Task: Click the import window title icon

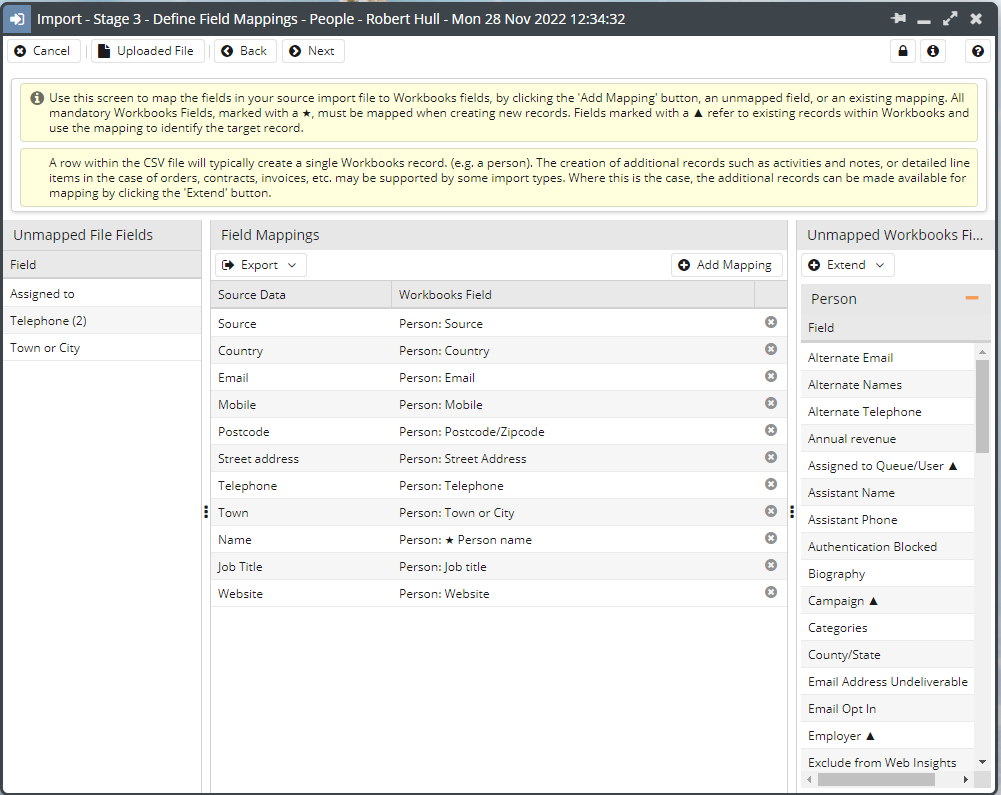Action: click(17, 19)
